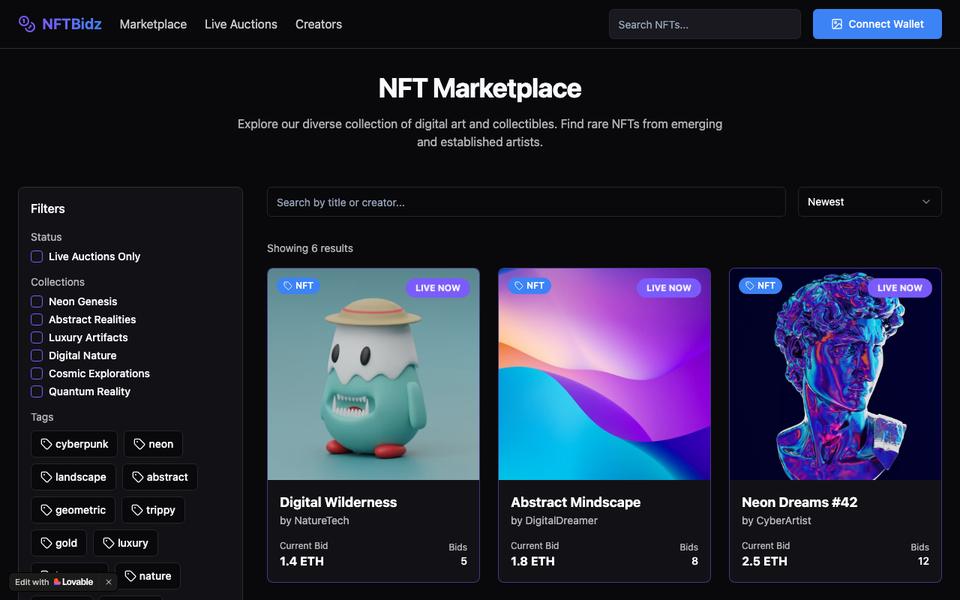Click the Neon Dreams #42 title

[x=799, y=502]
